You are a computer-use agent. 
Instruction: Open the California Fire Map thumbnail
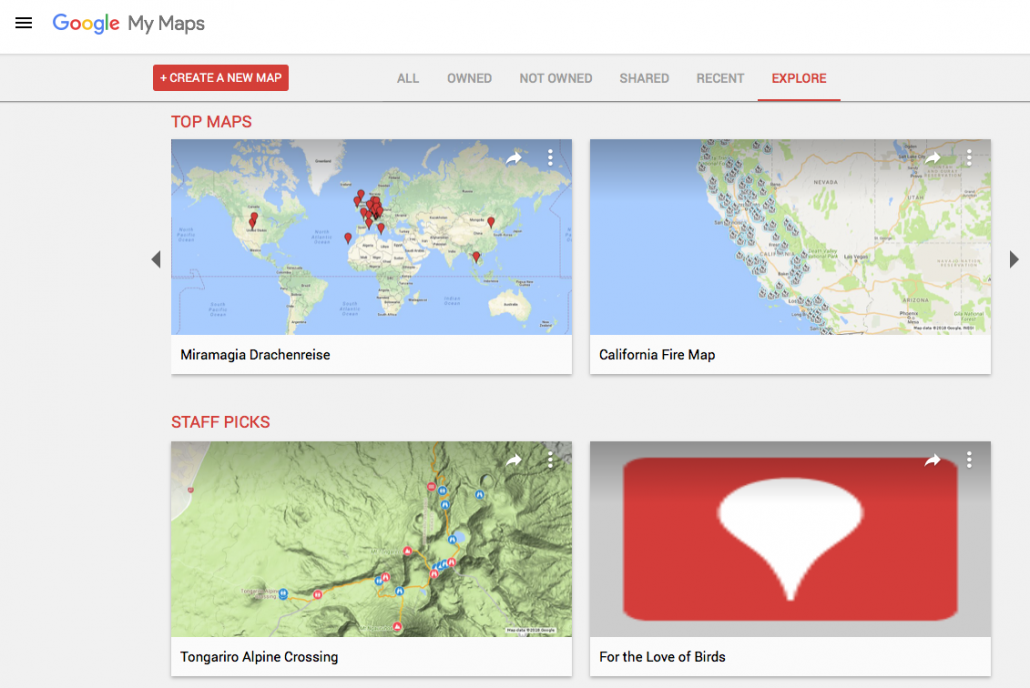click(x=790, y=237)
